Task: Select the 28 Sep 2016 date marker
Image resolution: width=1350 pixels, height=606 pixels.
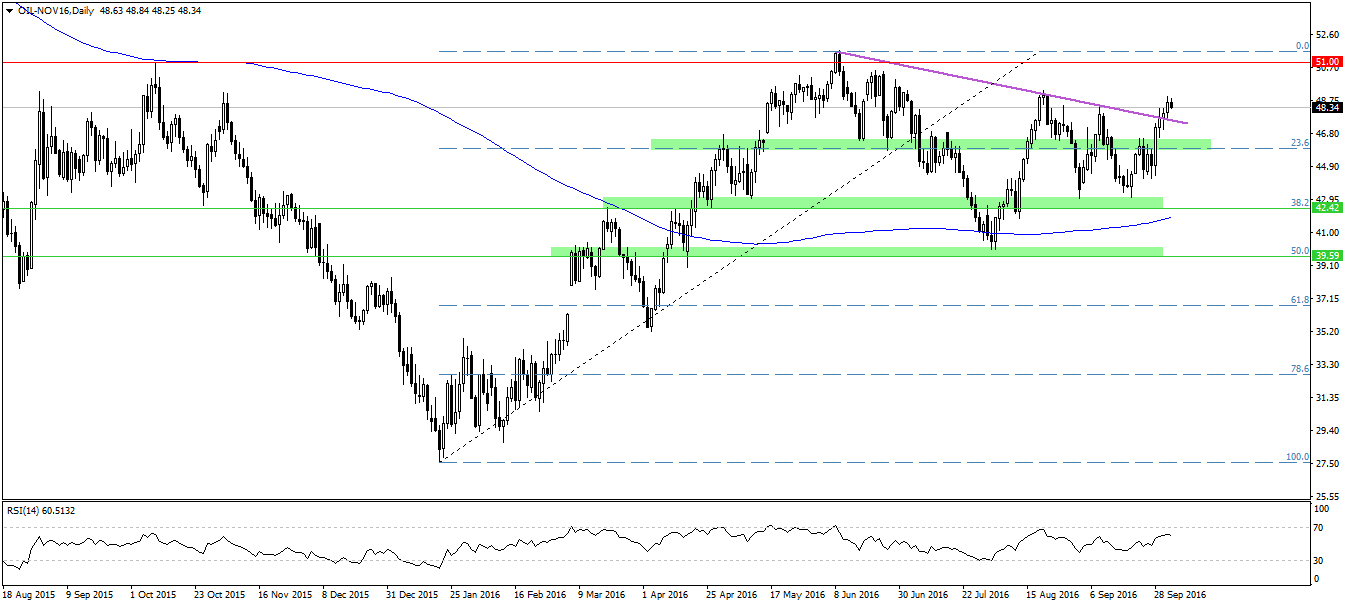Action: 1181,594
